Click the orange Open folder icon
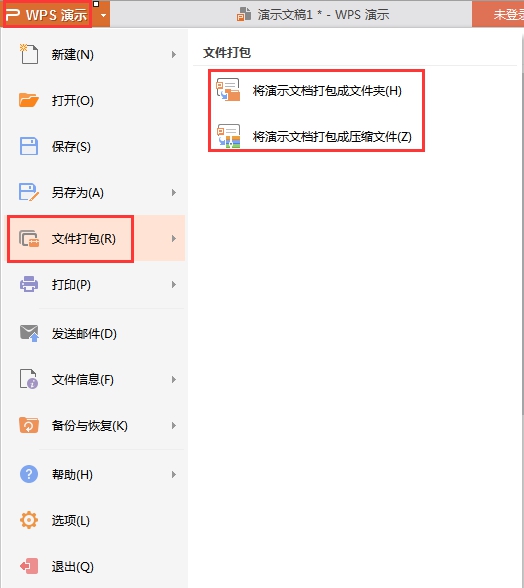 (x=29, y=100)
